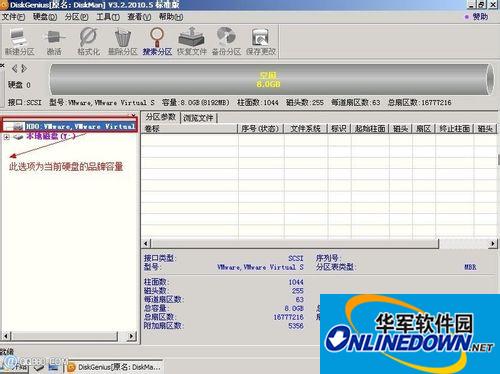Image resolution: width=500 pixels, height=374 pixels.
Task: Switch to the 分区参数 tab
Action: click(161, 117)
